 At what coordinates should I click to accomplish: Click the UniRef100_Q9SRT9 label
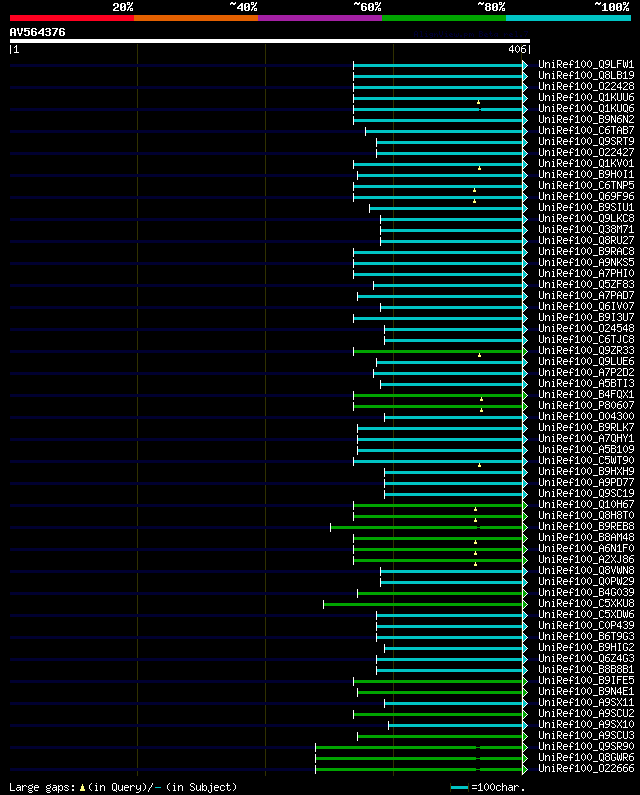586,141
